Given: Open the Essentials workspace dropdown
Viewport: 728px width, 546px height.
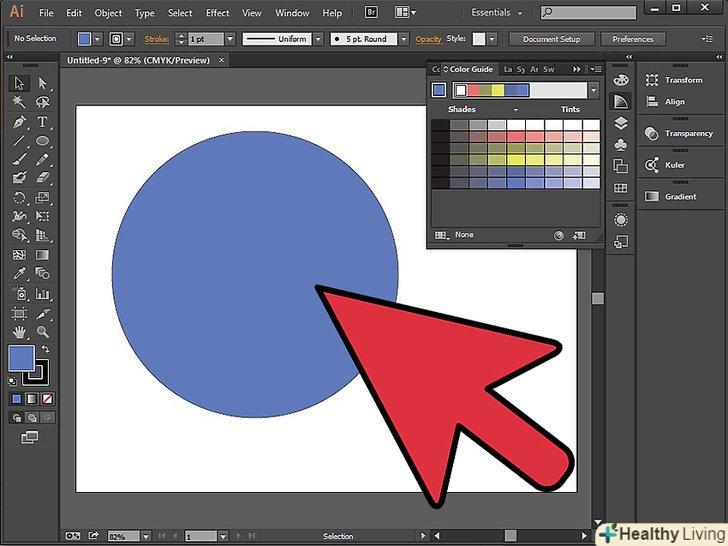Looking at the screenshot, I should (496, 13).
